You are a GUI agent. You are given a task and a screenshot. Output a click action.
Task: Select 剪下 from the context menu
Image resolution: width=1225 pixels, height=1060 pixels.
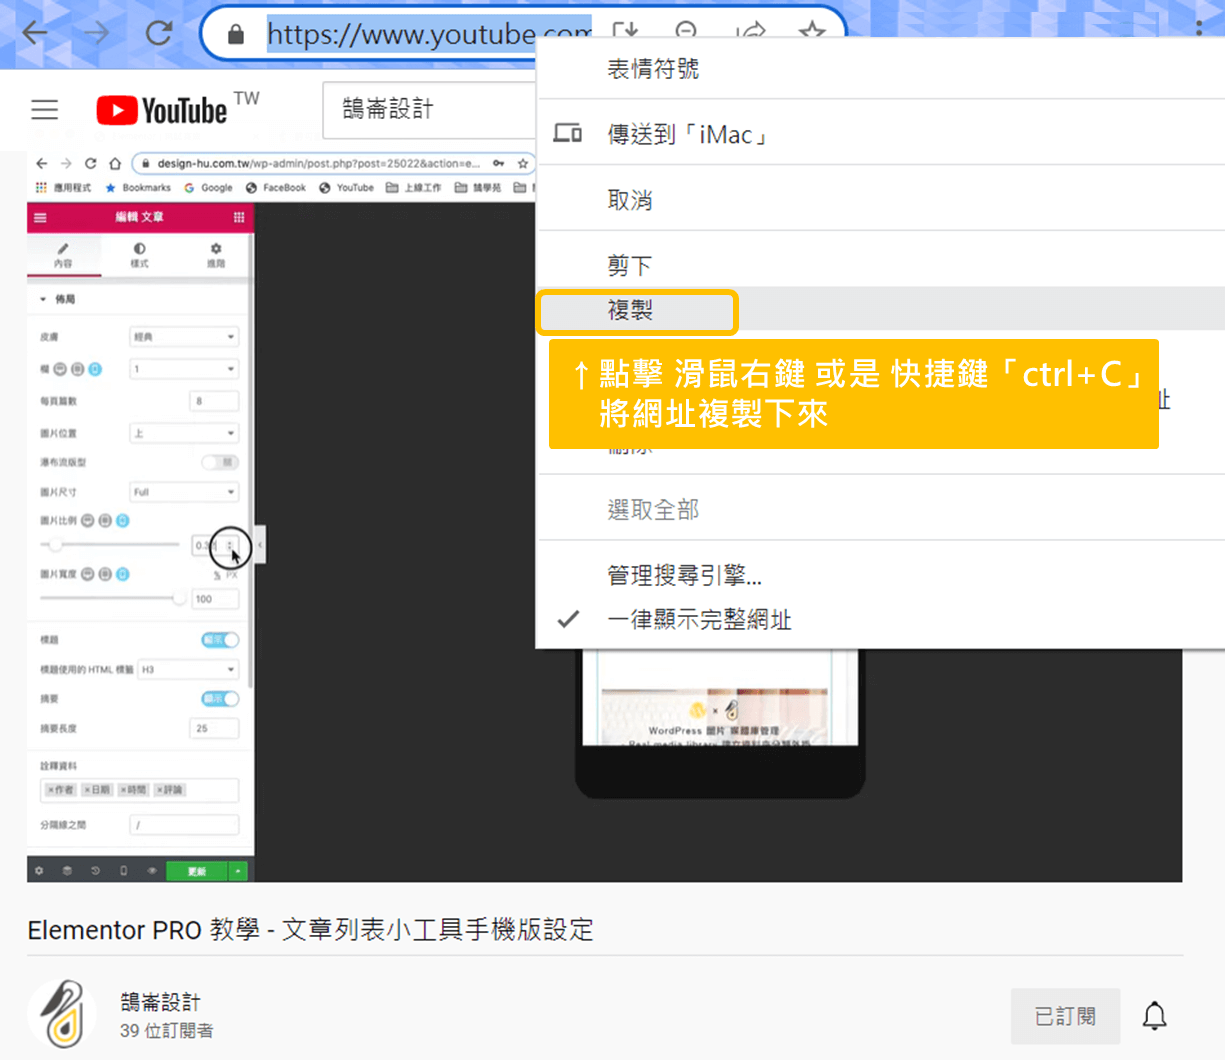coord(630,265)
